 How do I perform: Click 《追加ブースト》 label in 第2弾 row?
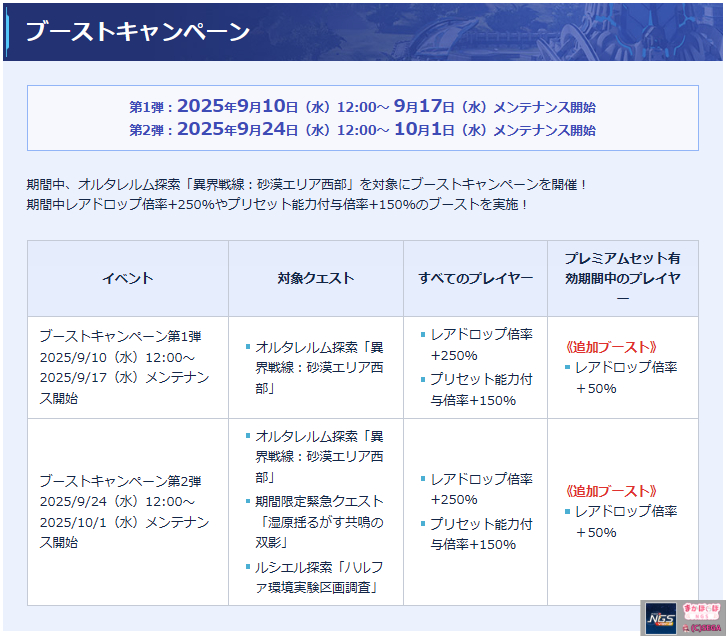(x=611, y=491)
